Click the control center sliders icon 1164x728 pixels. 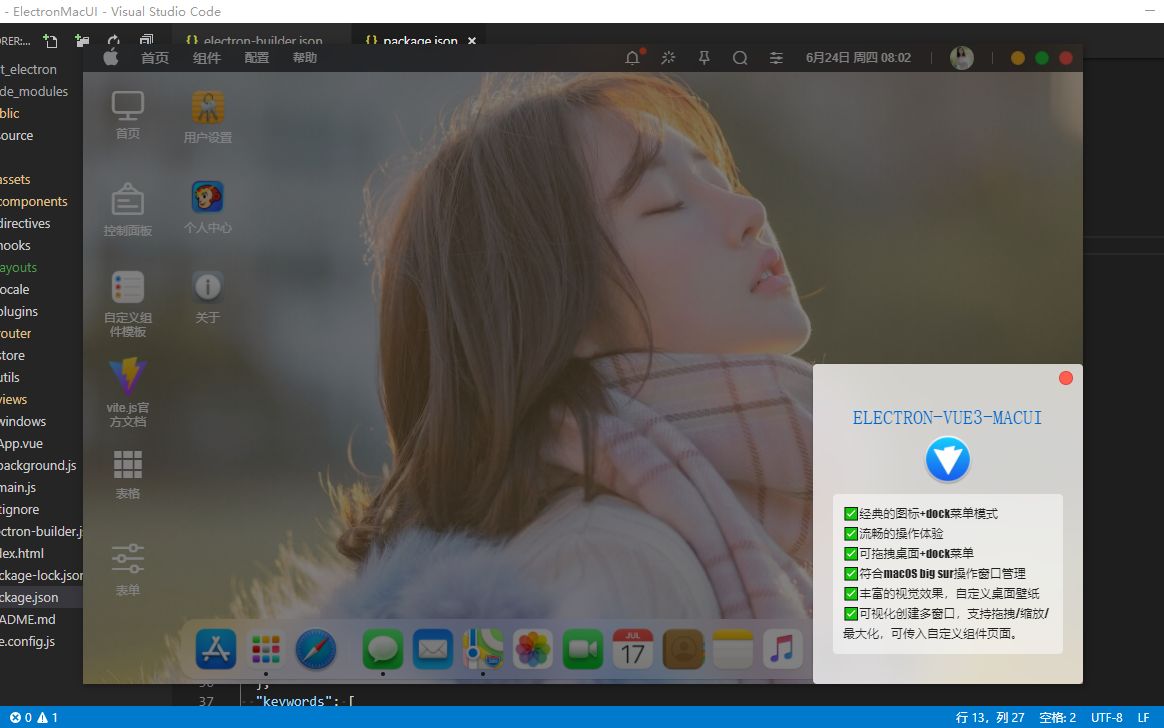coord(776,58)
